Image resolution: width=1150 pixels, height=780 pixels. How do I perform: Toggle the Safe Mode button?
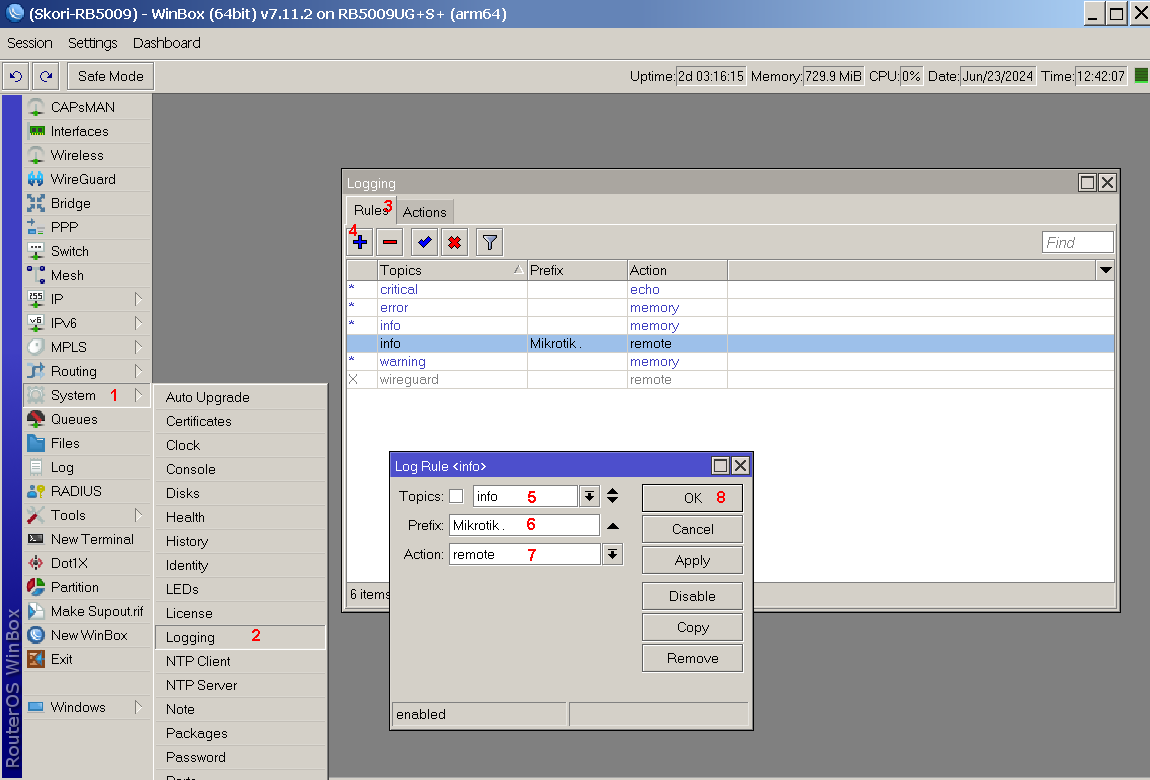tap(110, 76)
